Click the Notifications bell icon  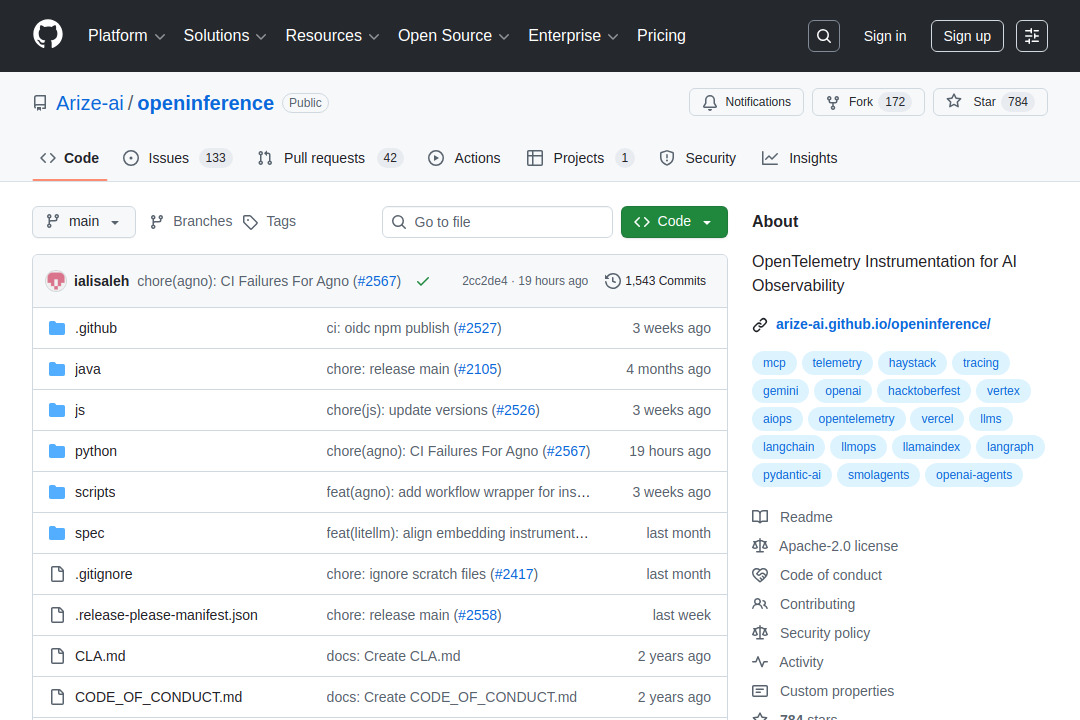(710, 101)
